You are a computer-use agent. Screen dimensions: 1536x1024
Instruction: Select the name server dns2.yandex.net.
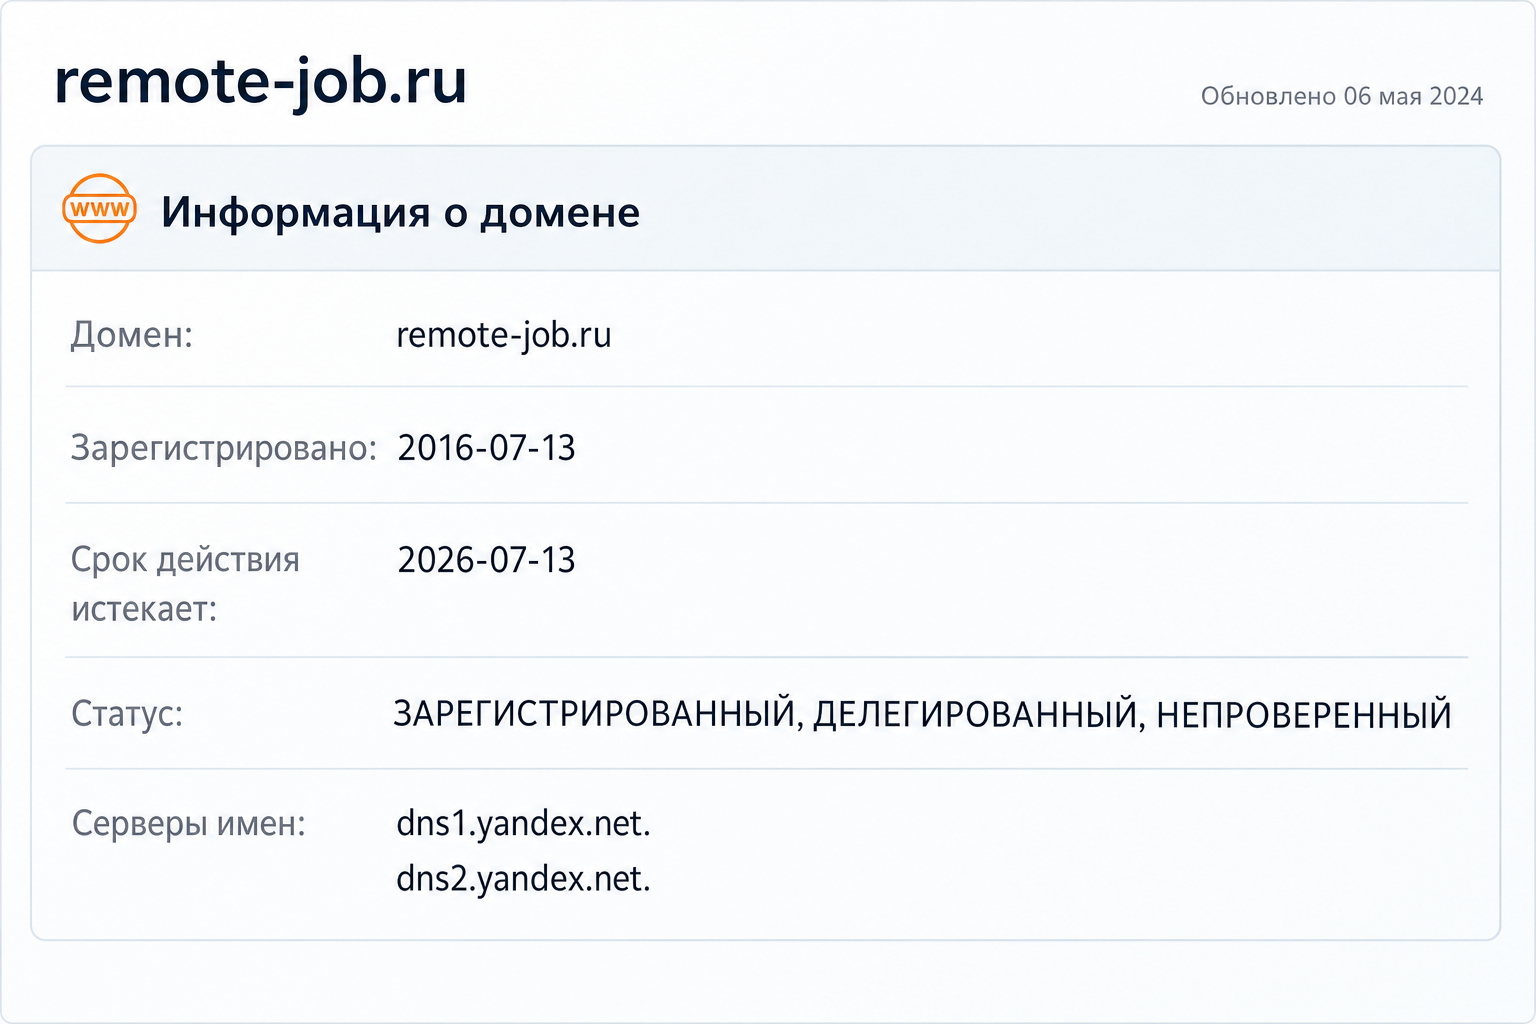pyautogui.click(x=524, y=879)
